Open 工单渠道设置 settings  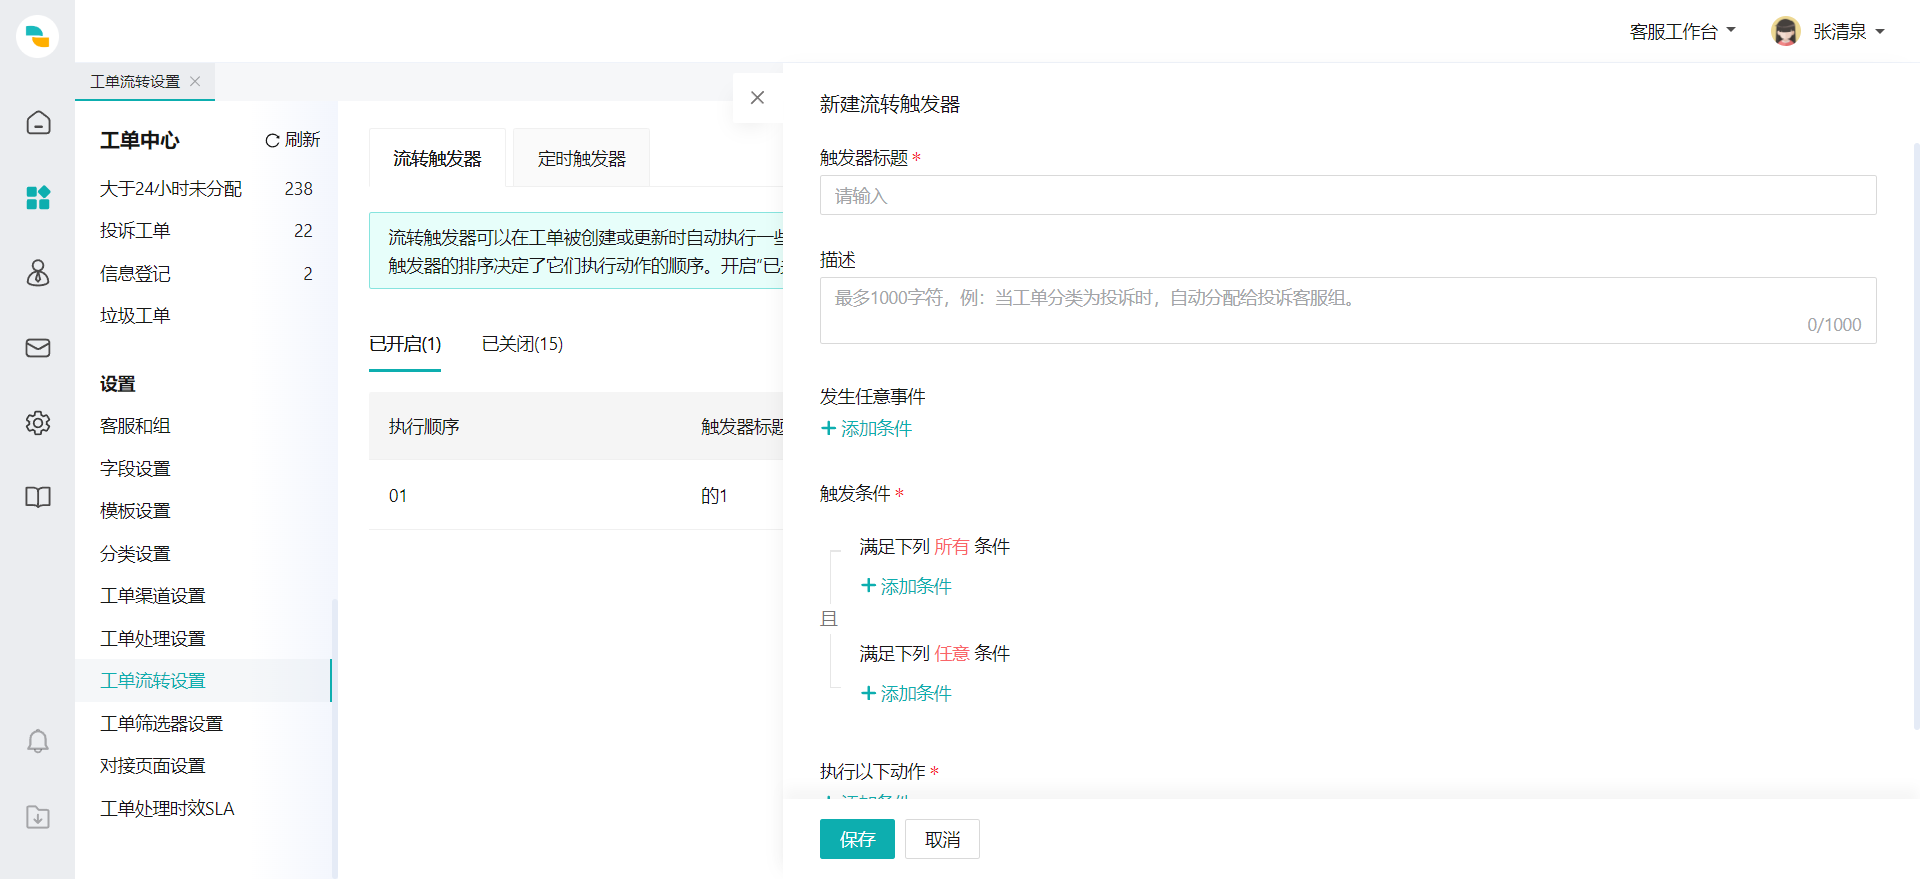(152, 596)
